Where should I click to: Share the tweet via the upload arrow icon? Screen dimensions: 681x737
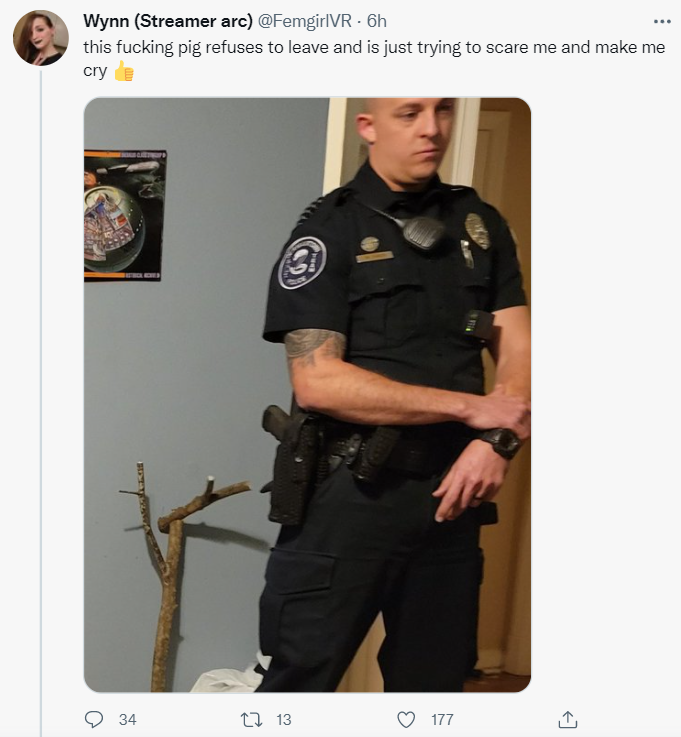point(567,719)
